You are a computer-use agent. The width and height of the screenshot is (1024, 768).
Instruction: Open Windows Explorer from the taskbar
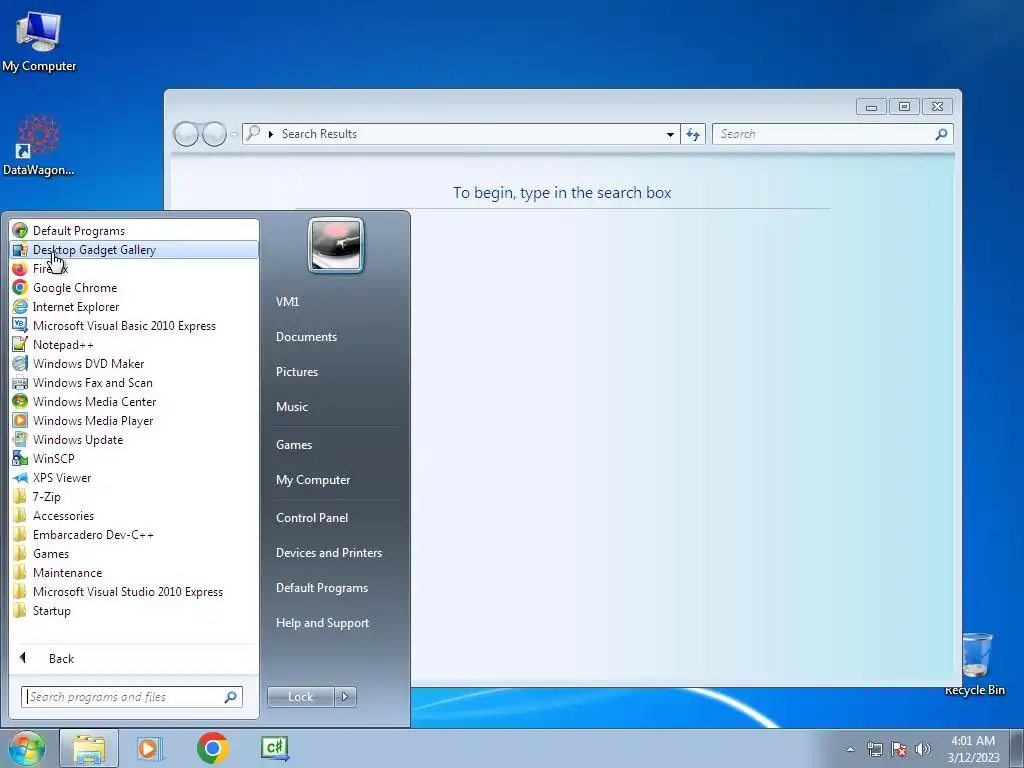pos(89,748)
